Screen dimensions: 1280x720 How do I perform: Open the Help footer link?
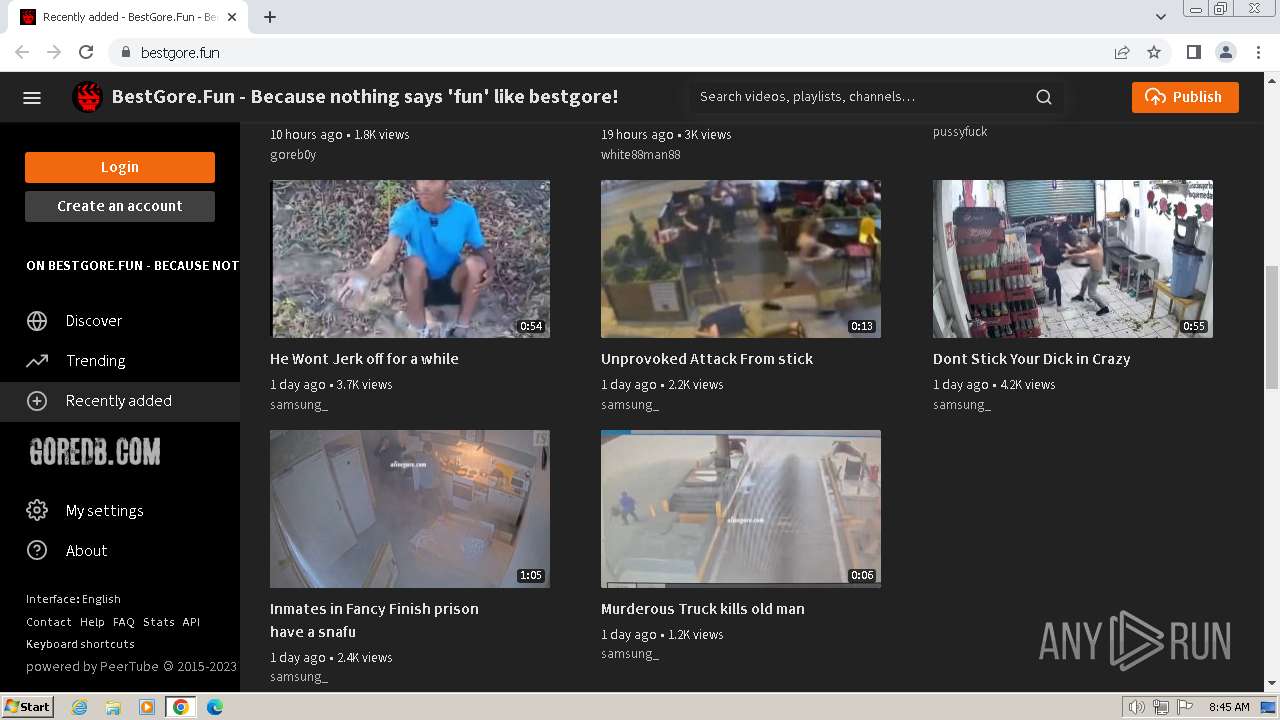[92, 622]
